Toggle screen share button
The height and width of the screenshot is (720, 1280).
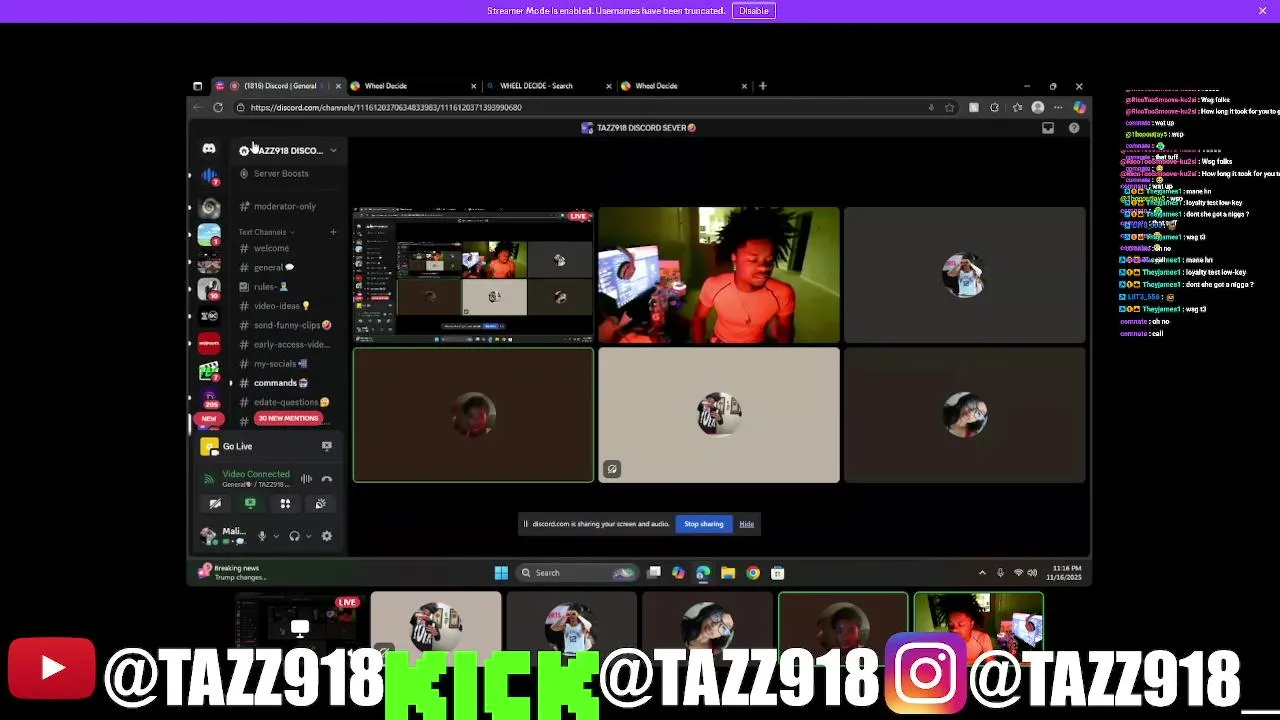pyautogui.click(x=250, y=504)
